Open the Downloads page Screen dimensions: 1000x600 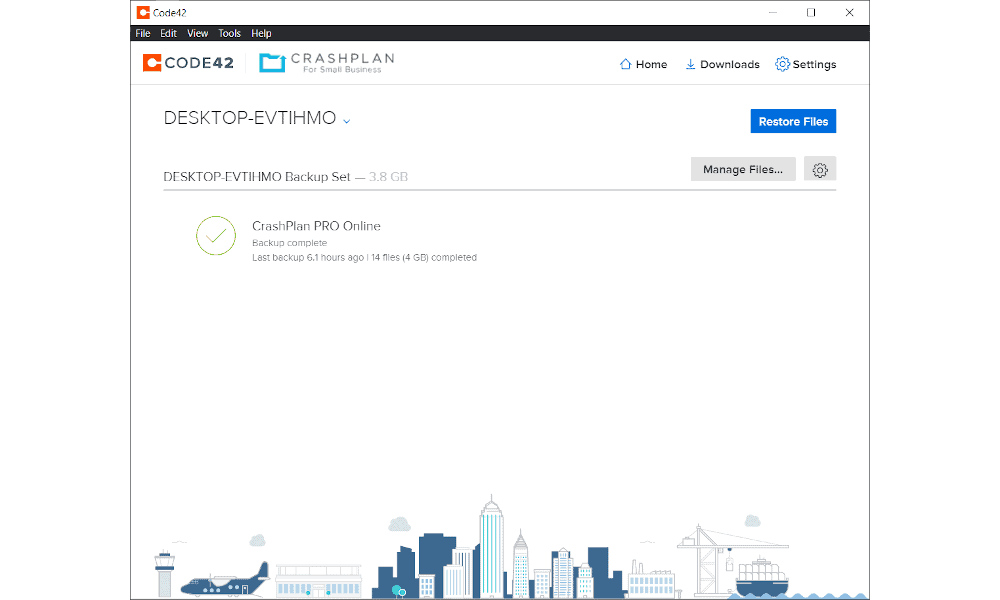[x=722, y=64]
